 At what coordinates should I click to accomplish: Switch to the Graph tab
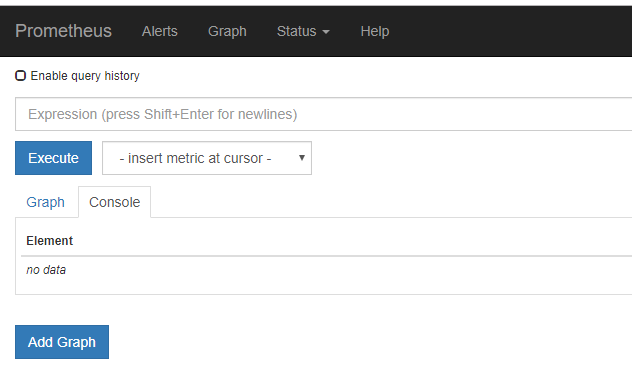pyautogui.click(x=46, y=202)
